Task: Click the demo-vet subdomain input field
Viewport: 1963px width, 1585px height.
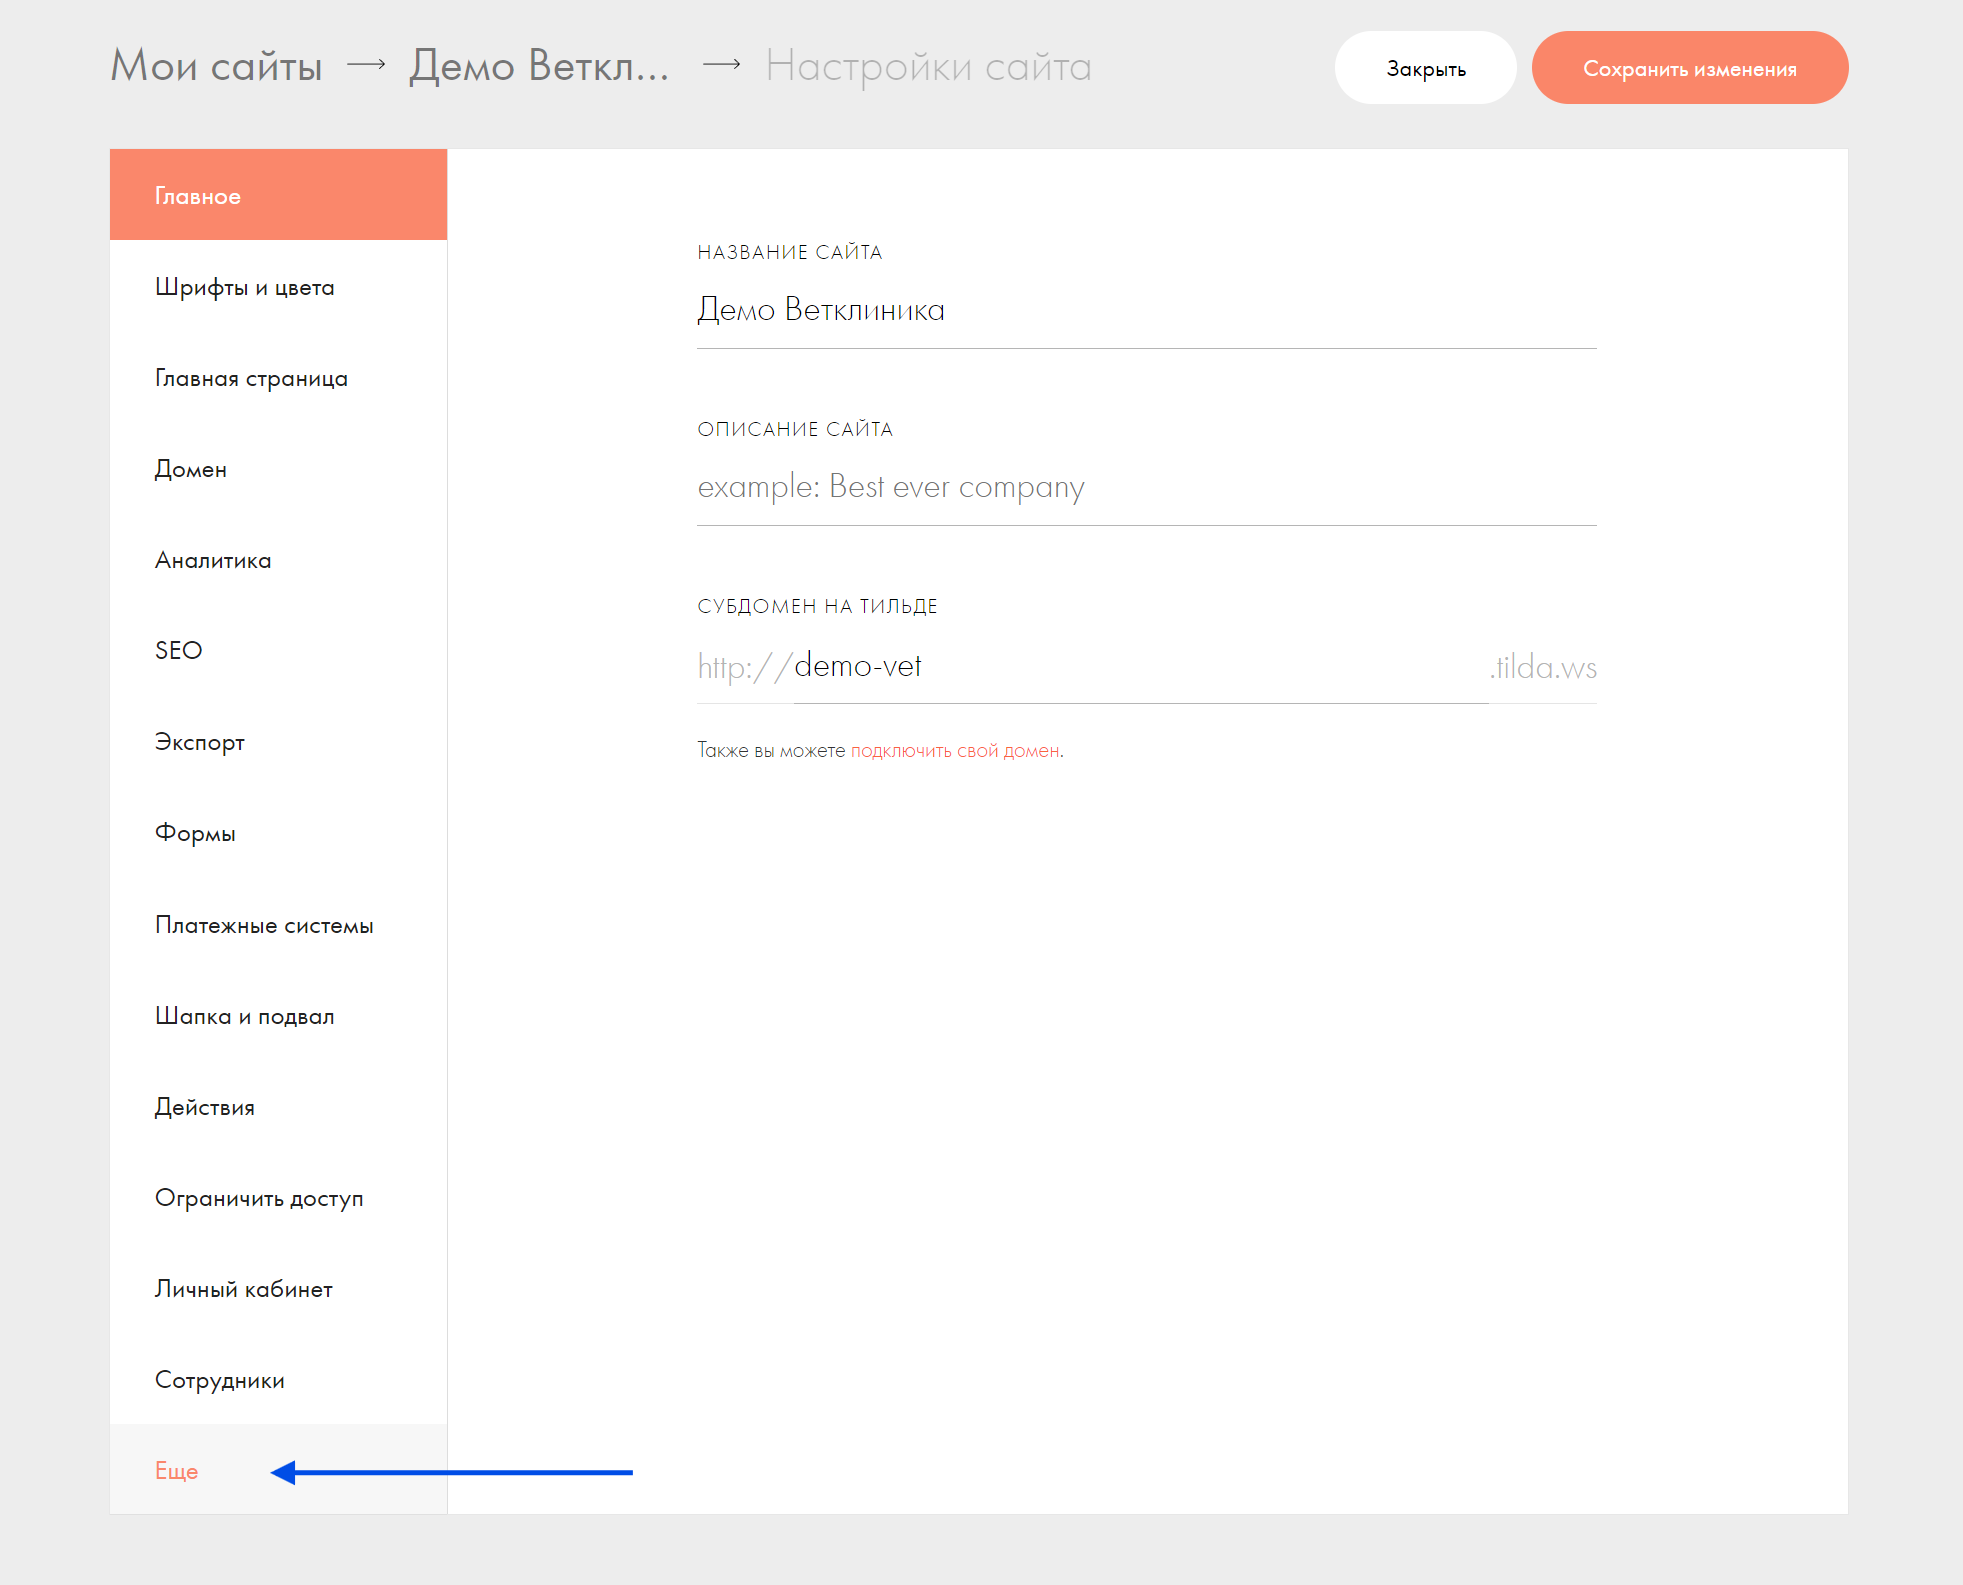Action: 1140,667
